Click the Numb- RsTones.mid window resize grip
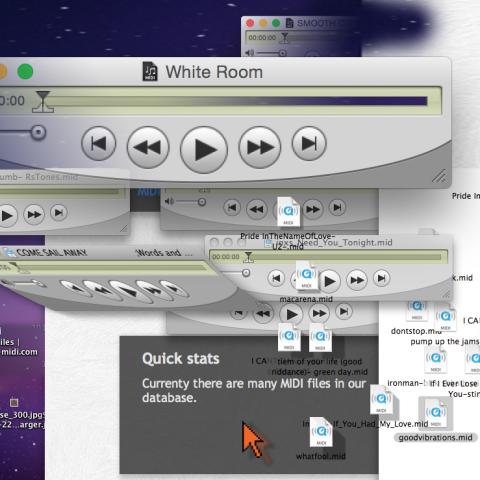This screenshot has height=480, width=480. [x=124, y=228]
